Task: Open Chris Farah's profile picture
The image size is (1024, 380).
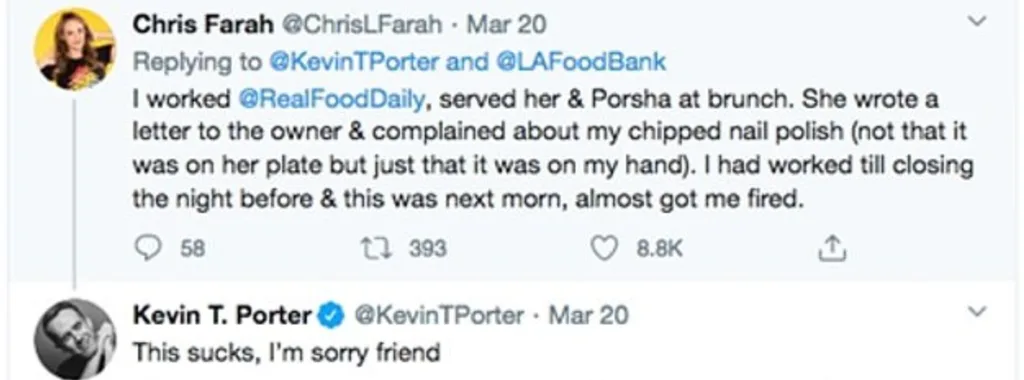Action: [x=74, y=50]
